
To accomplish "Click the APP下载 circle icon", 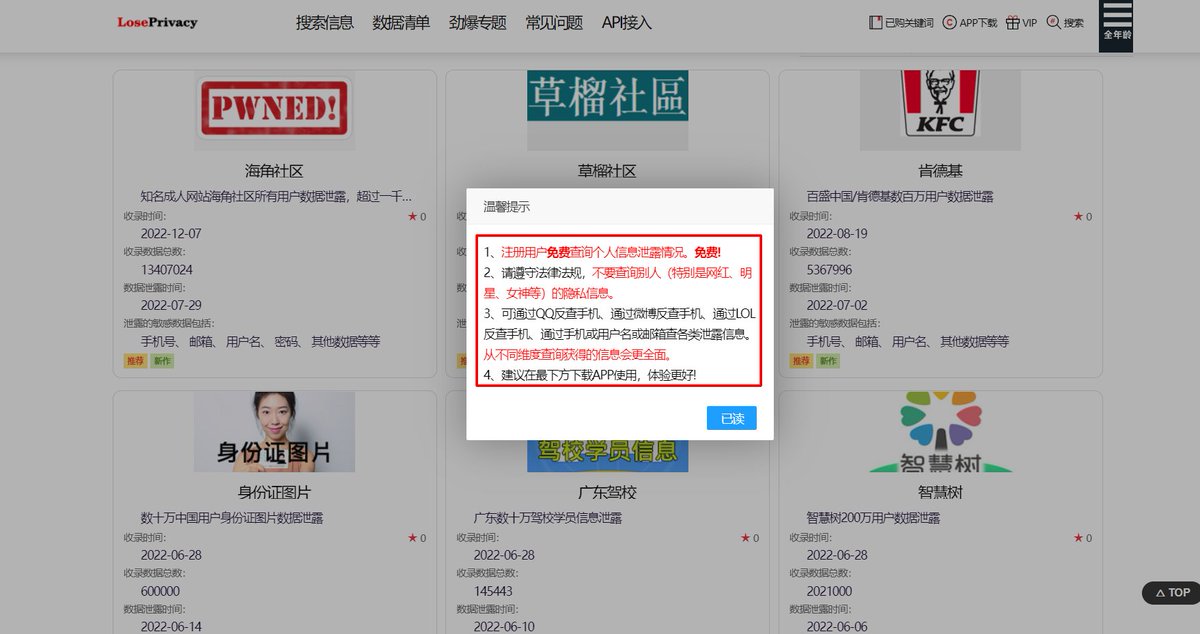I will click(949, 22).
